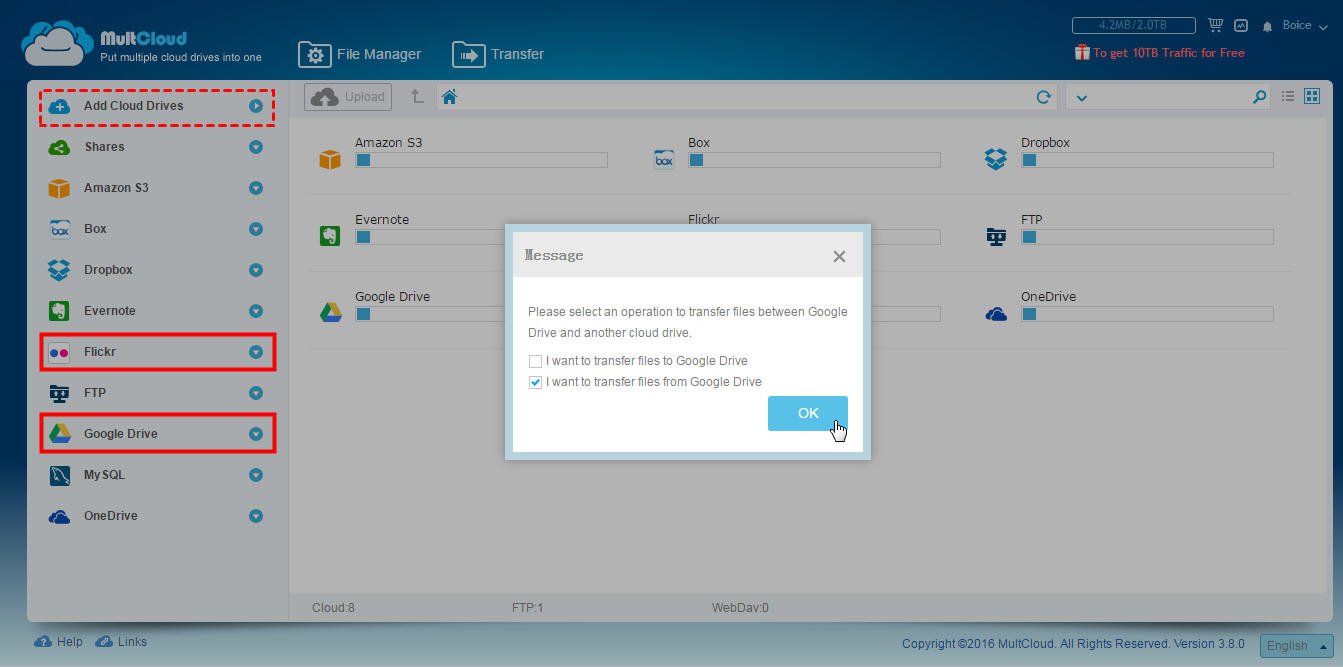Click the Upload button

(348, 97)
